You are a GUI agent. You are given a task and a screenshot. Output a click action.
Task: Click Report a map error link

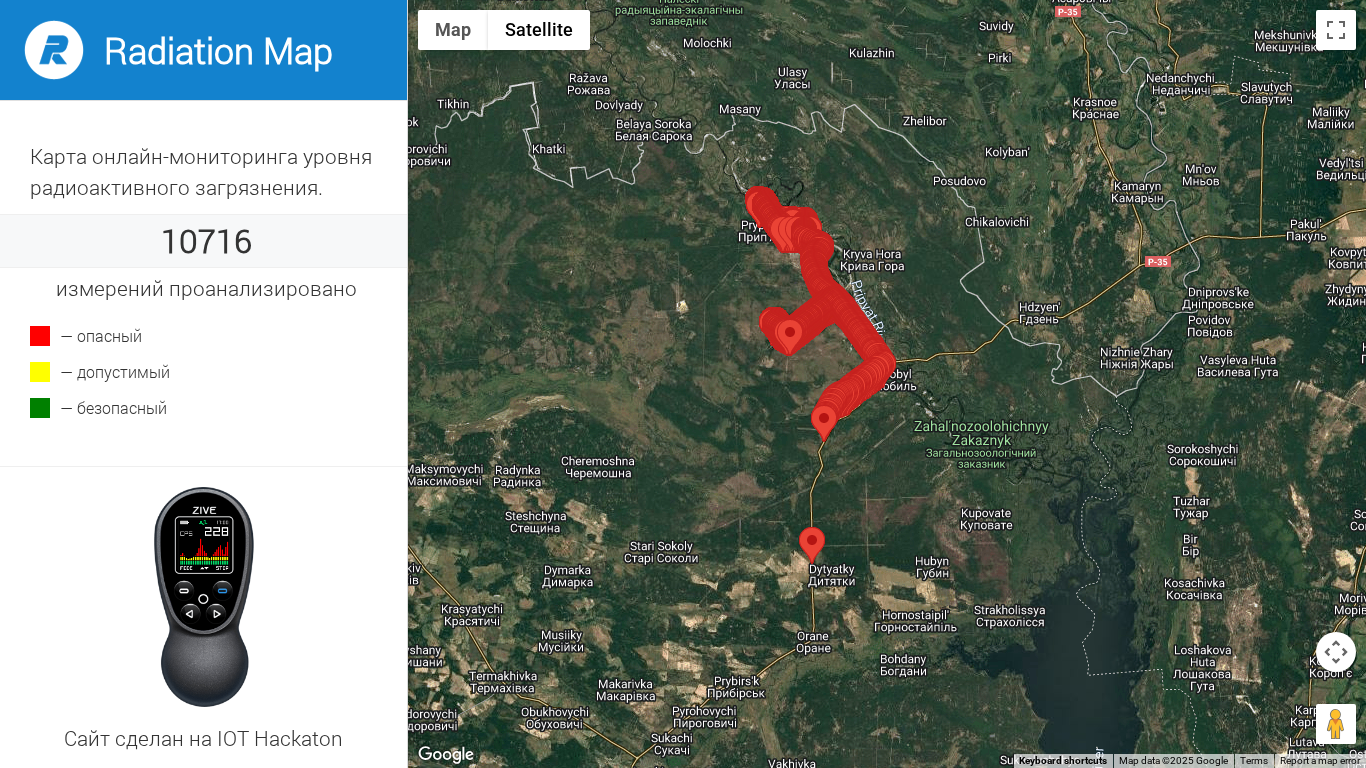(x=1320, y=761)
